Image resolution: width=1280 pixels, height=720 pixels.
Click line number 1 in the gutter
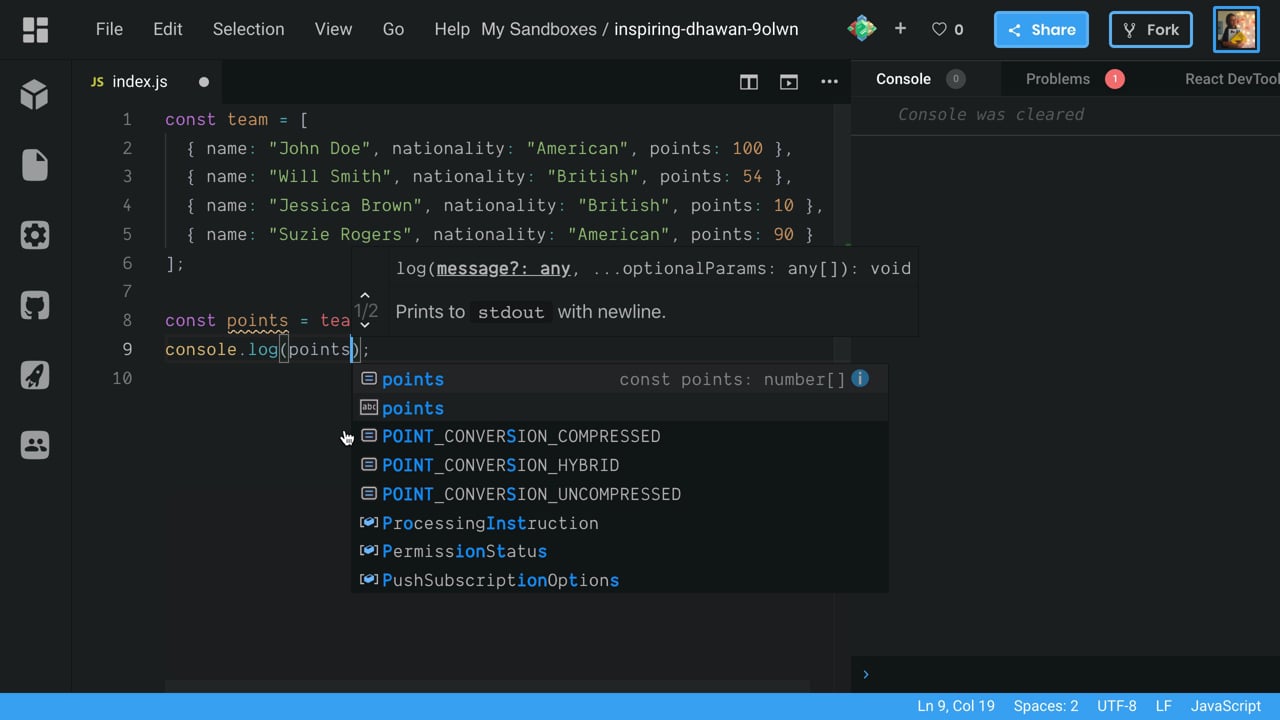127,120
